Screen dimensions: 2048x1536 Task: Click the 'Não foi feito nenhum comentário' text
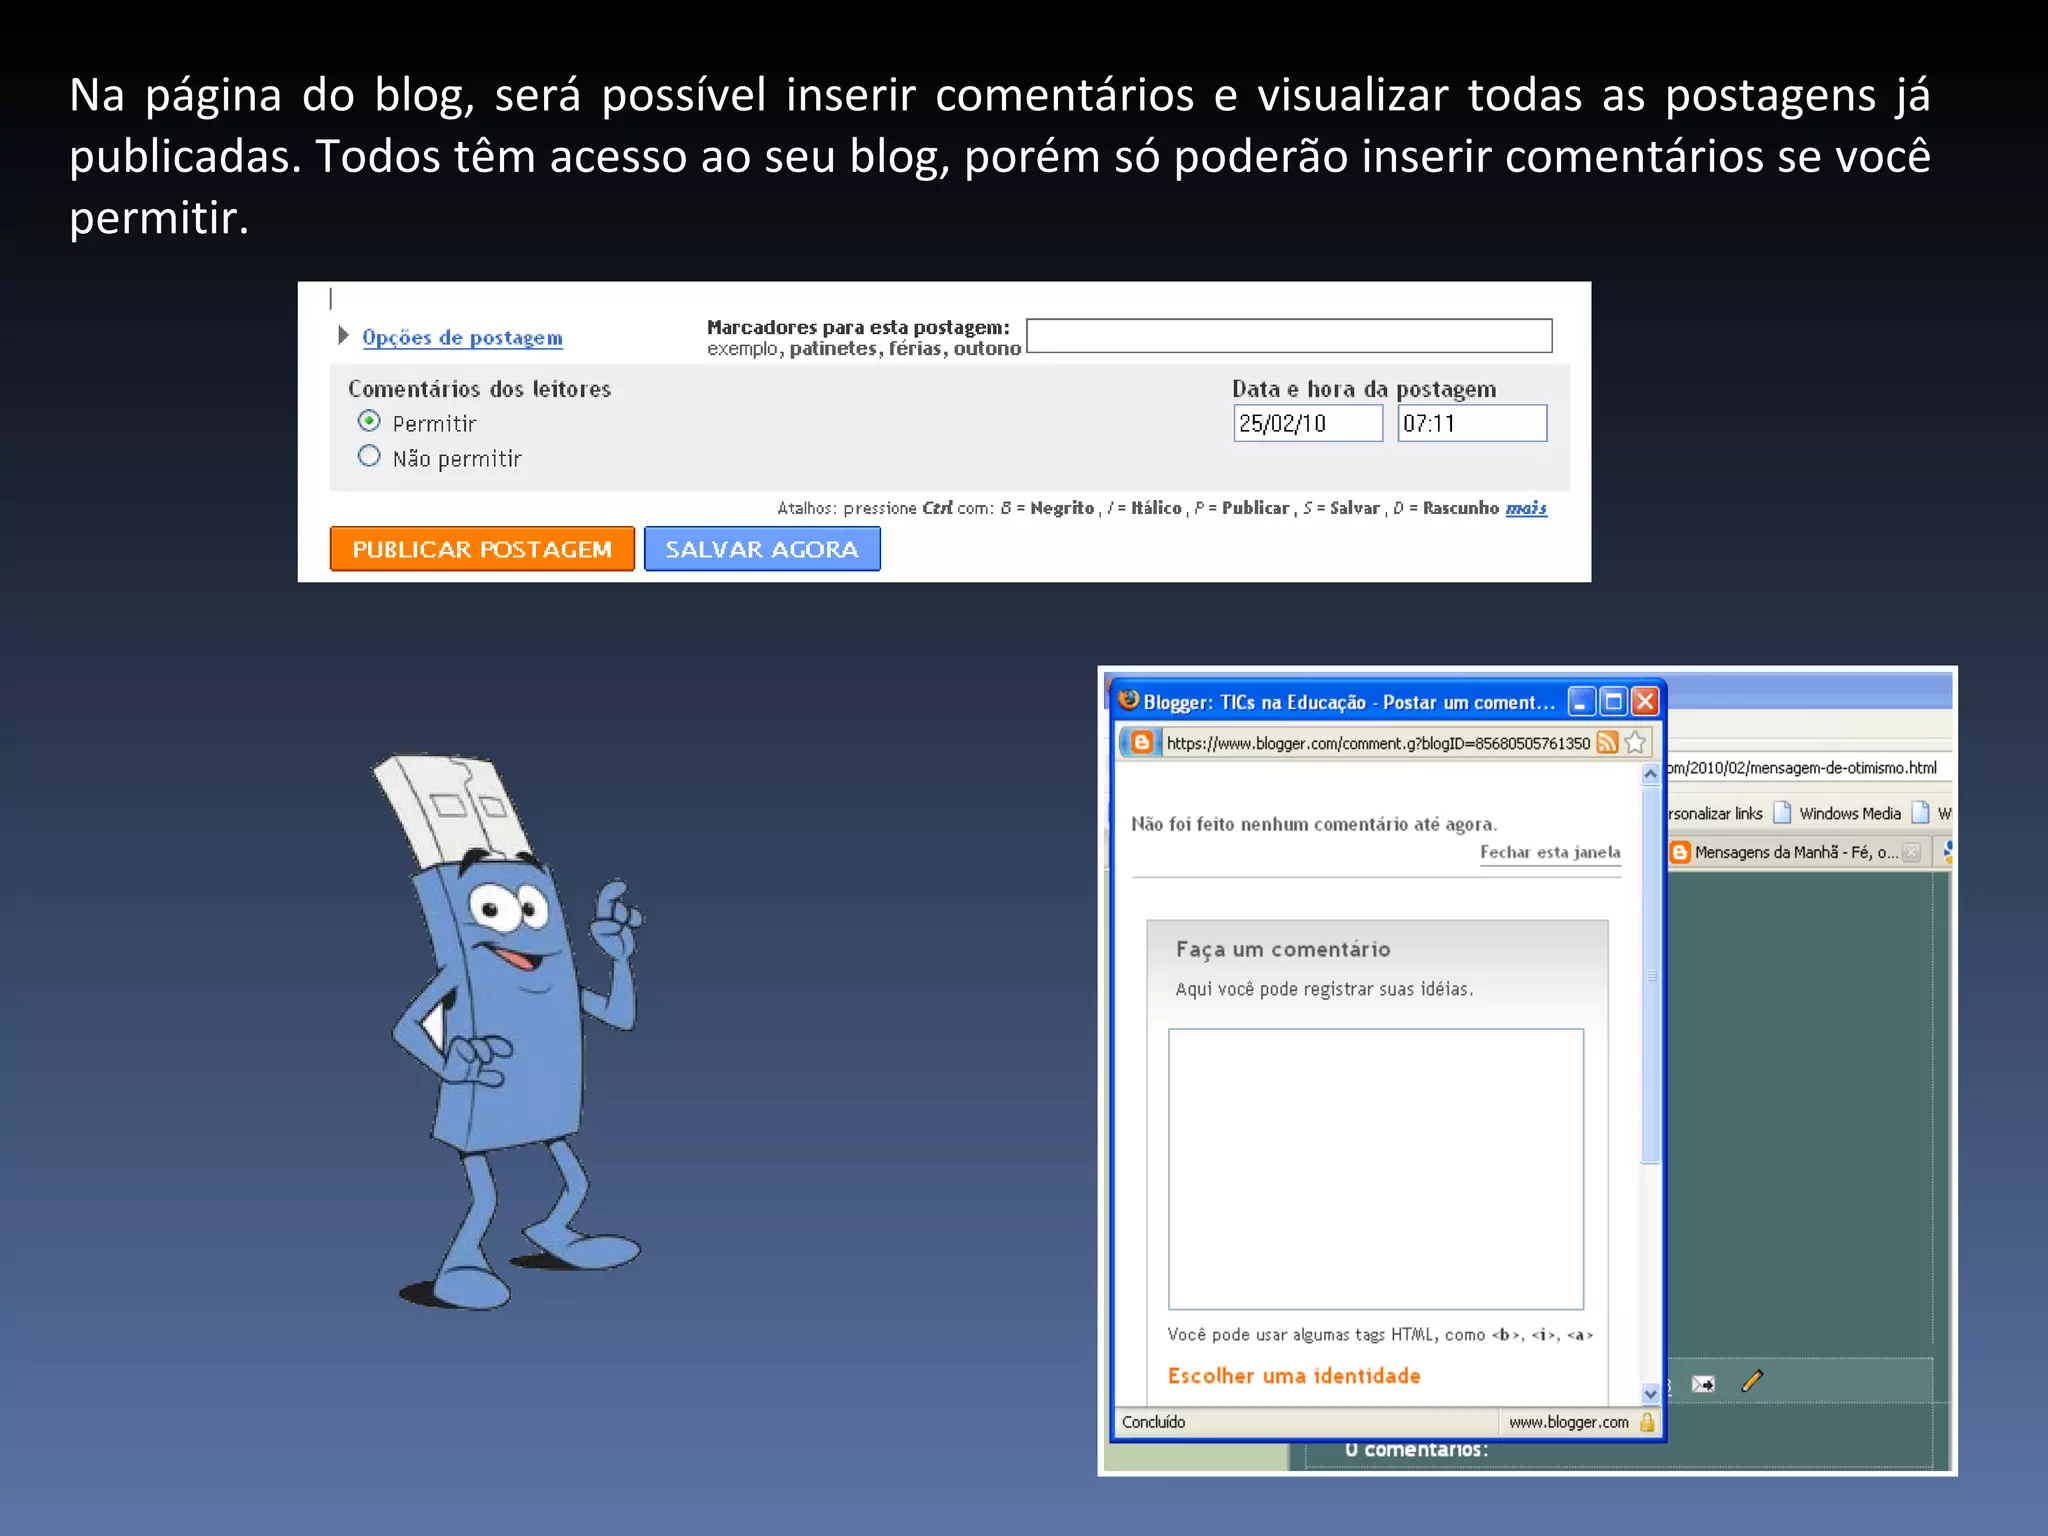(1314, 824)
